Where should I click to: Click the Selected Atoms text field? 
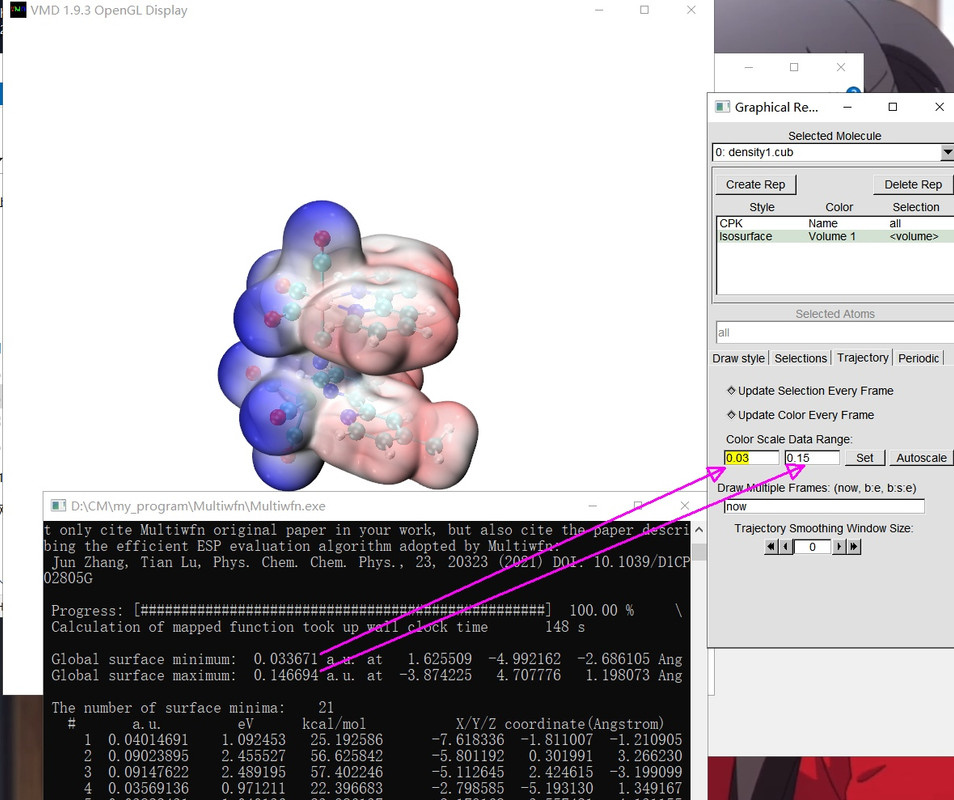835,333
